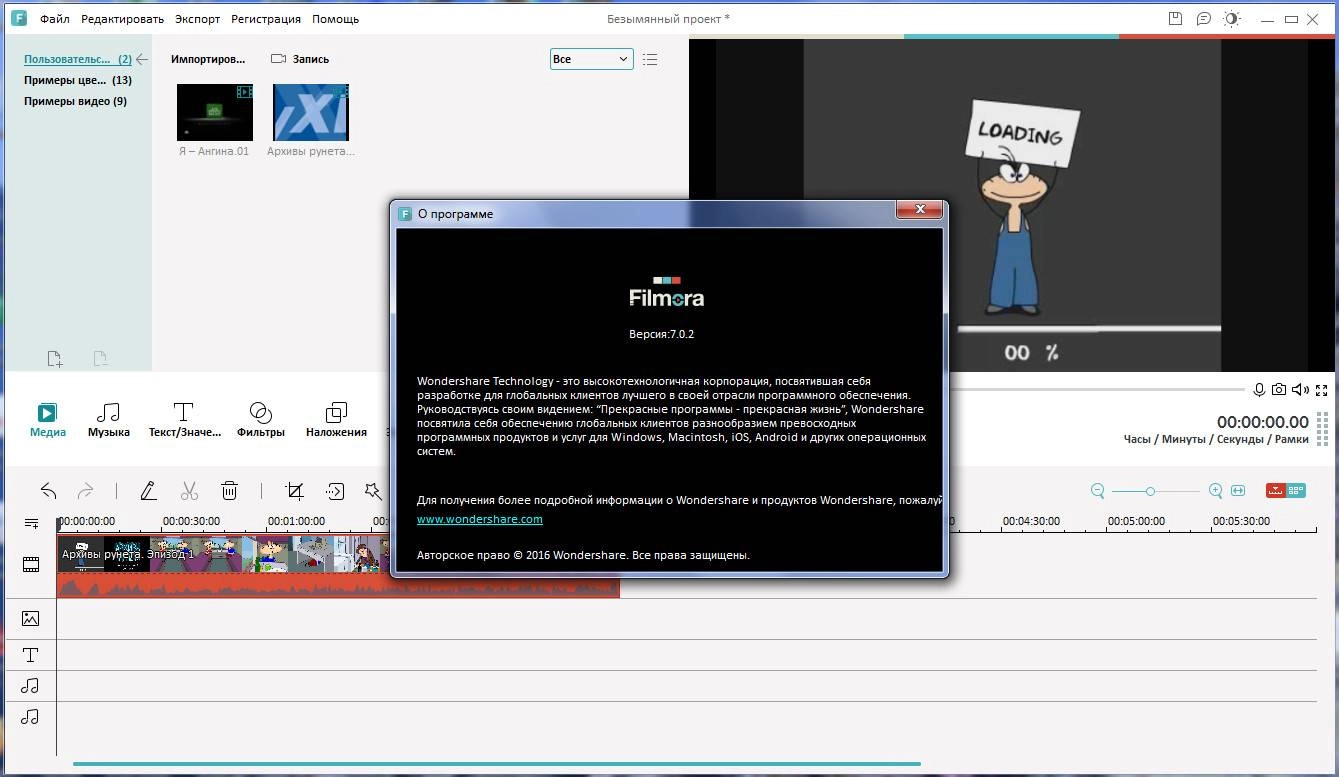
Task: Open the Текст/Значе... text tab
Action: point(184,420)
